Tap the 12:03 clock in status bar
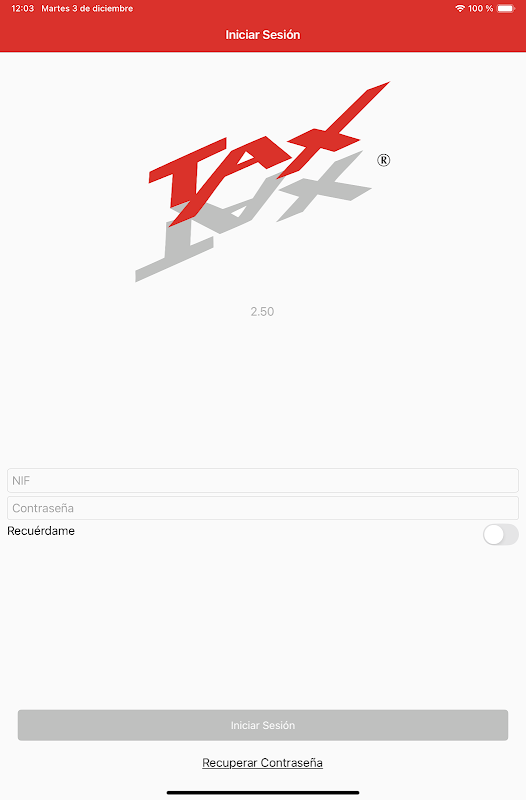The width and height of the screenshot is (526, 800). pos(22,9)
